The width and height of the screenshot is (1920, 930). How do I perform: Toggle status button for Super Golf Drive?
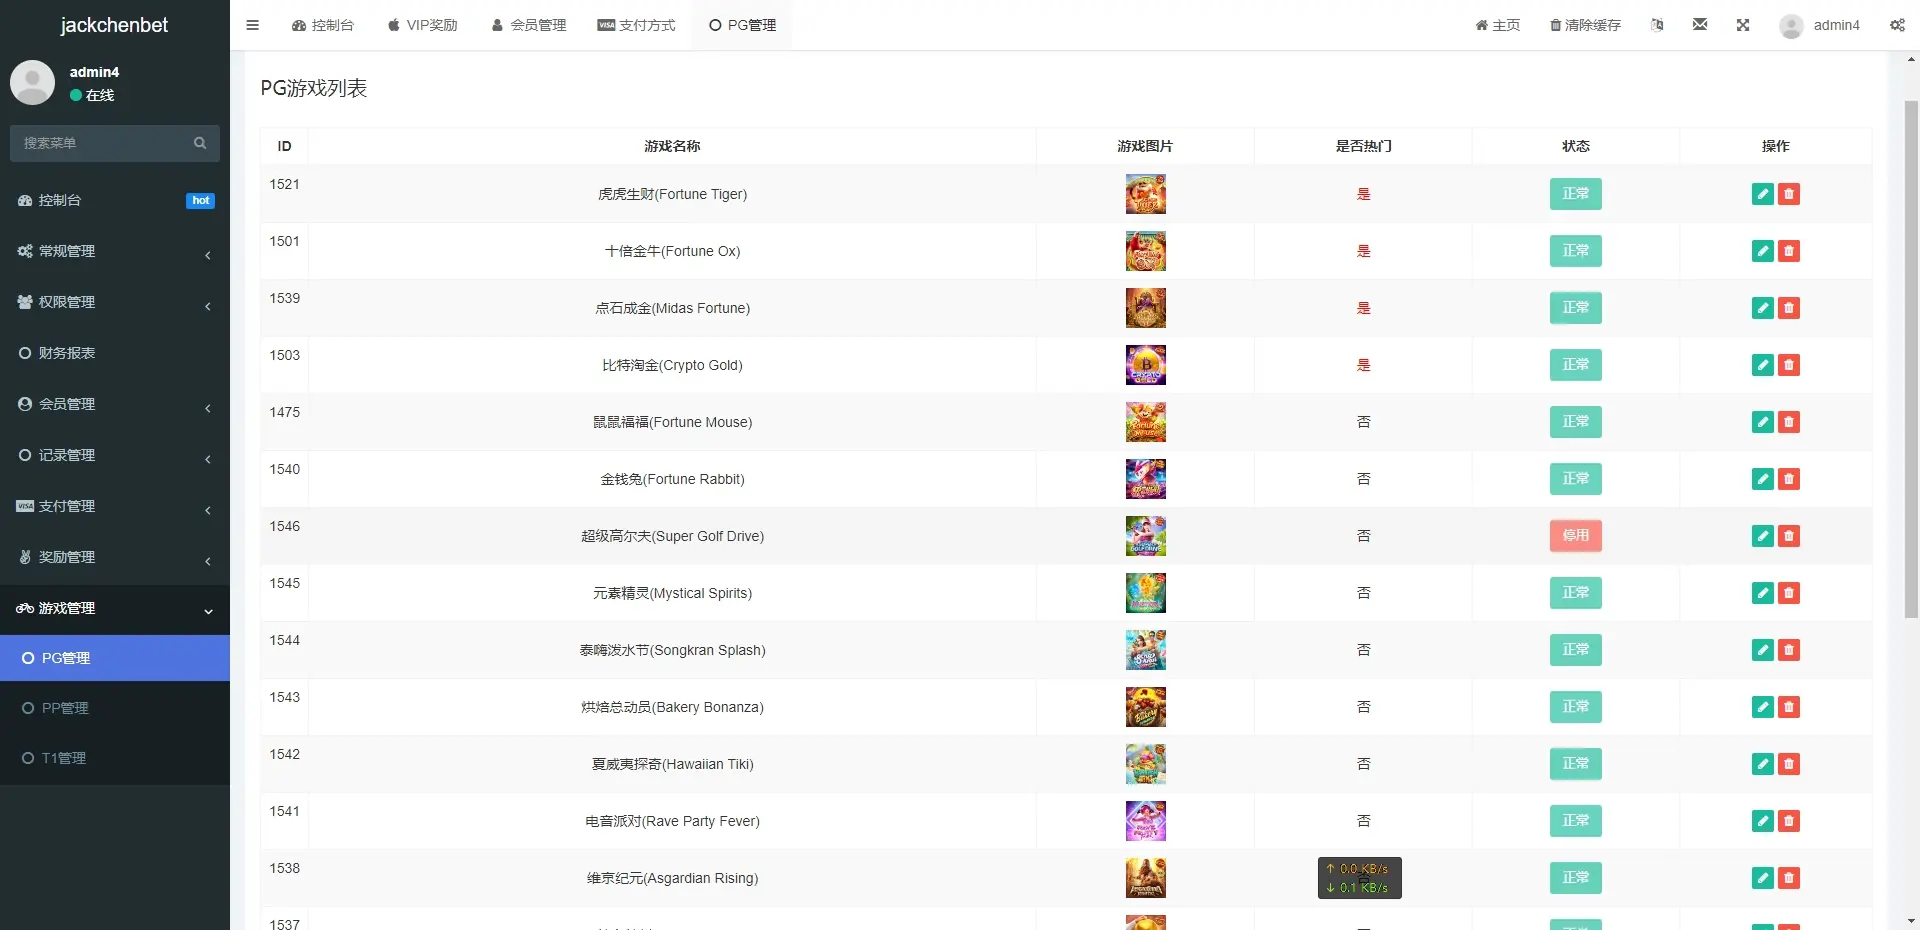coord(1575,536)
